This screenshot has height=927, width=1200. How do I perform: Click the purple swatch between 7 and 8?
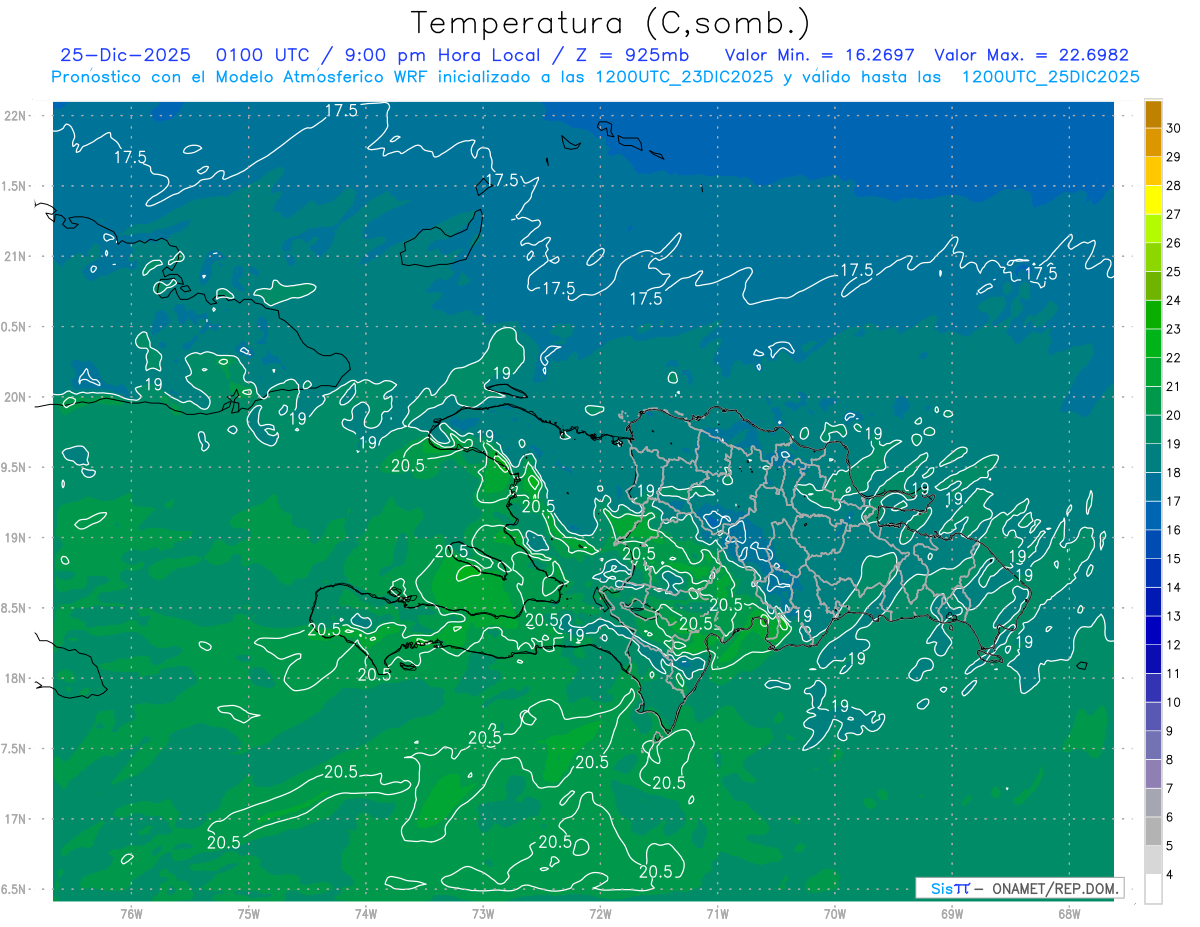[1153, 774]
